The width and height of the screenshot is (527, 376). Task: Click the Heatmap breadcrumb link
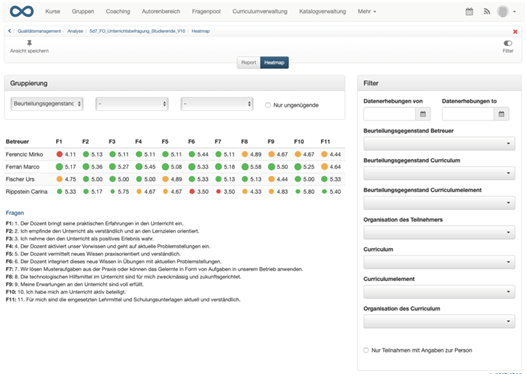point(201,31)
